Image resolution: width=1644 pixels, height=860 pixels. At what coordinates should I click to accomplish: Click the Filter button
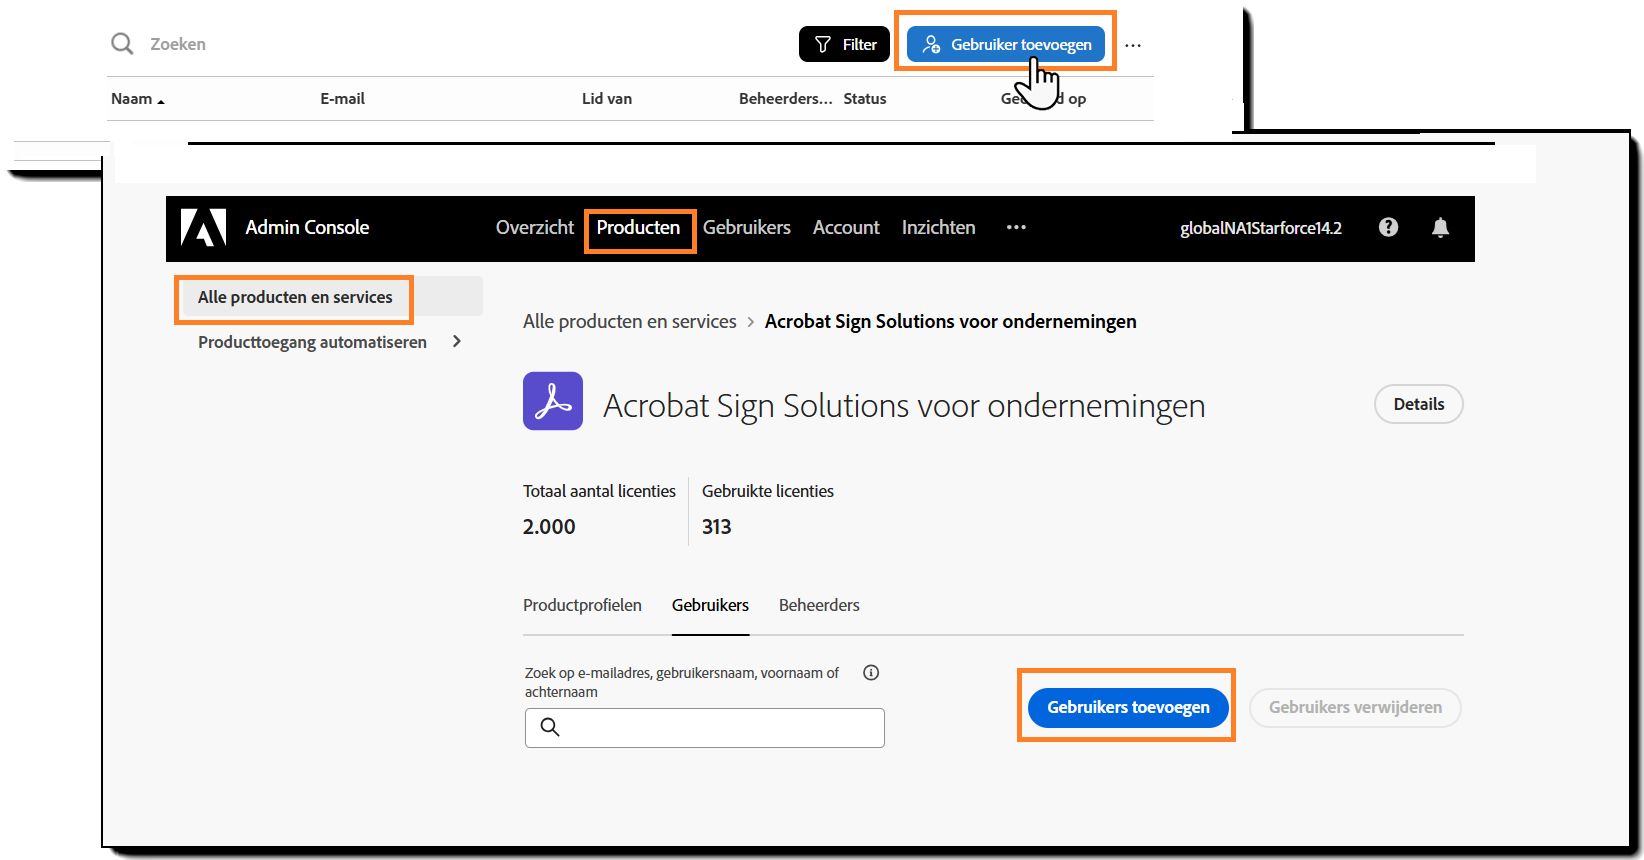coord(844,44)
